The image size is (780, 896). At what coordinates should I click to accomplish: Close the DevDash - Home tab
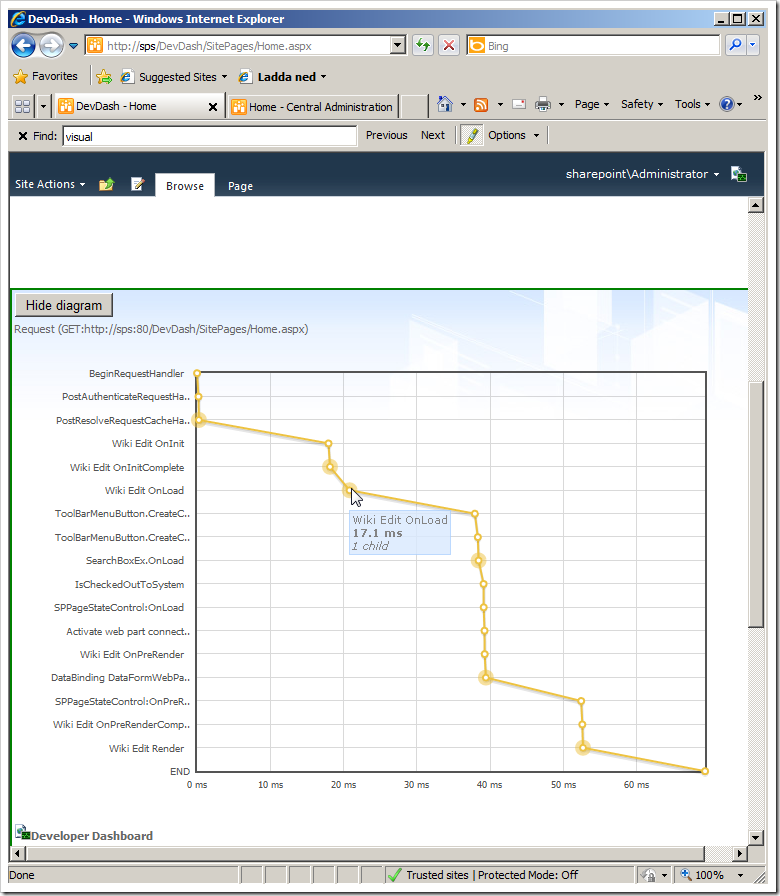tap(213, 107)
